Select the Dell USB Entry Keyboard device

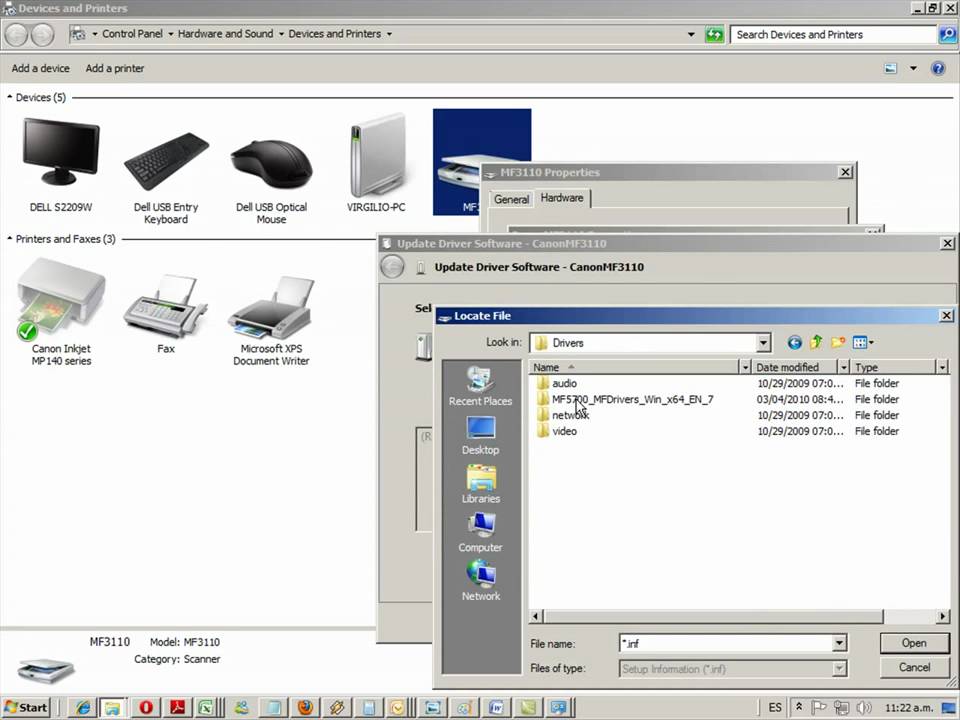pyautogui.click(x=166, y=178)
